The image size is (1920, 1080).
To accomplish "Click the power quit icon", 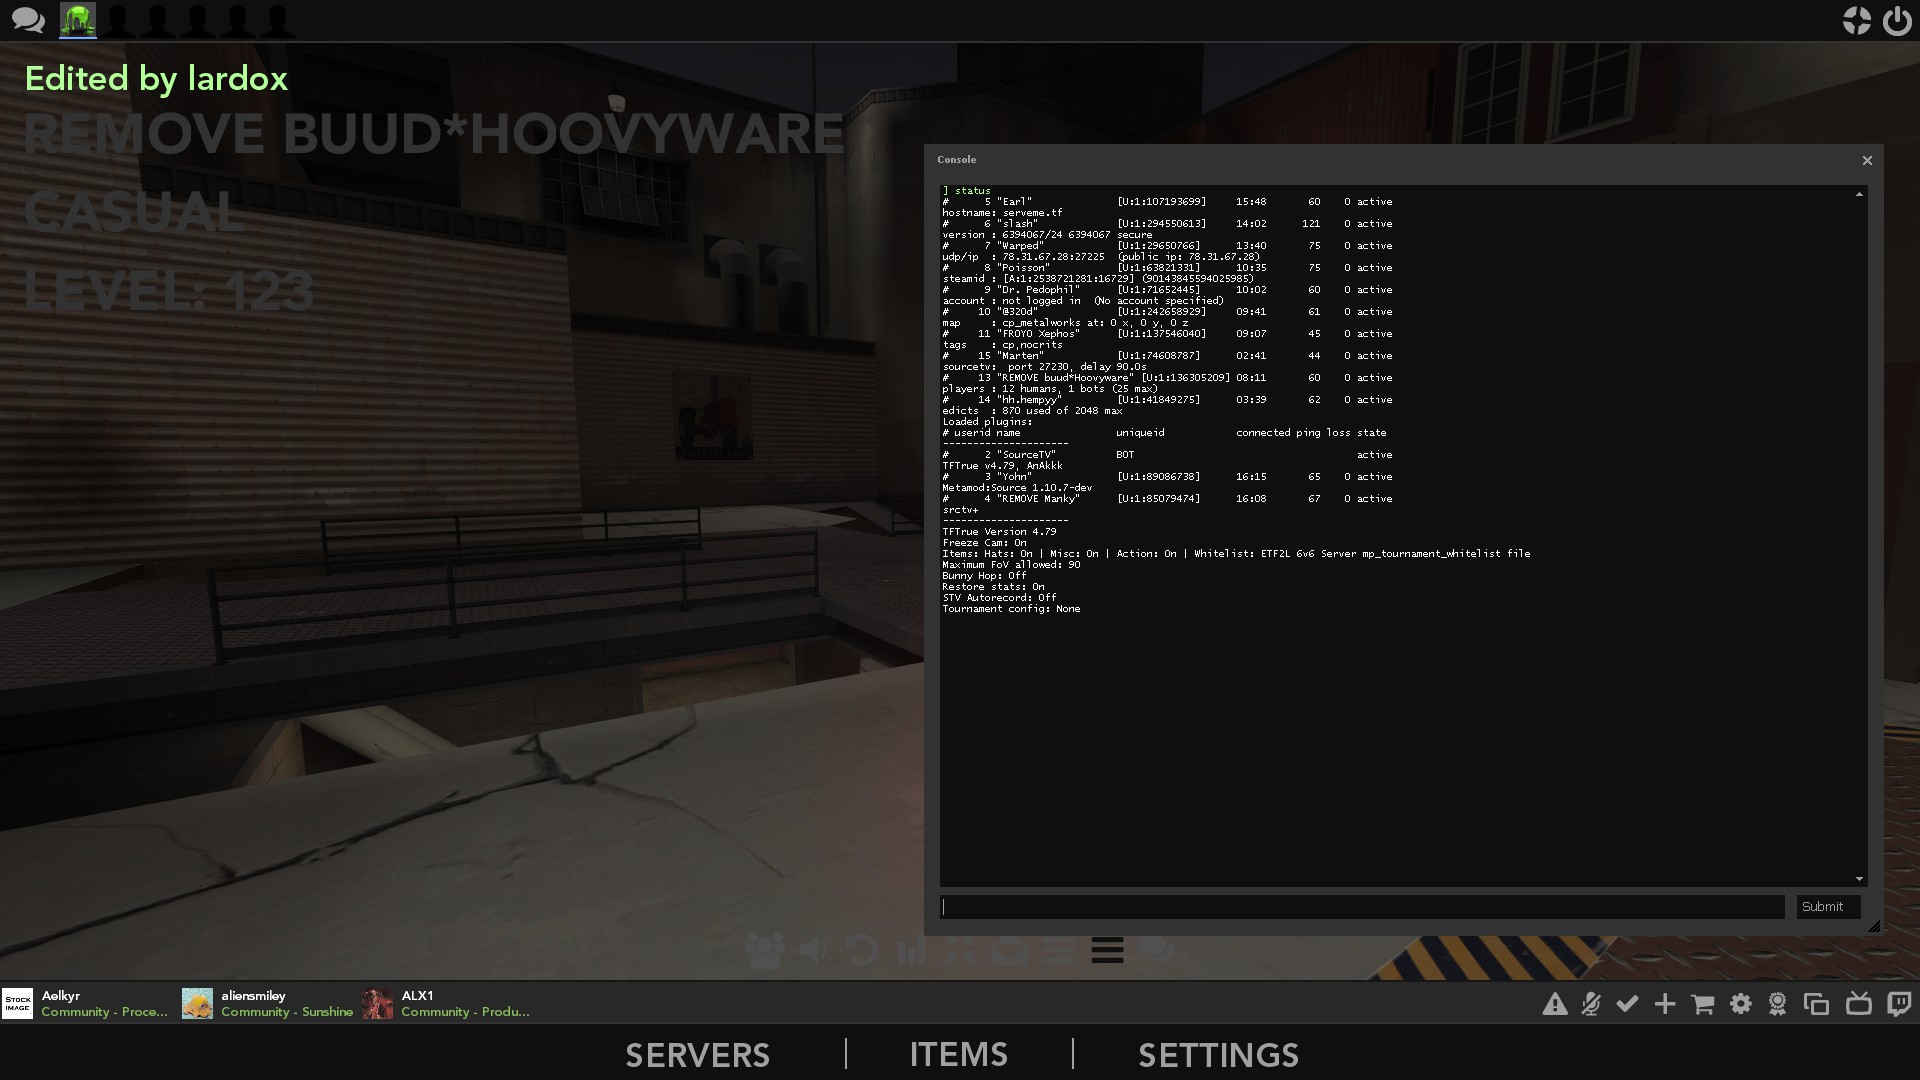I will [x=1896, y=21].
